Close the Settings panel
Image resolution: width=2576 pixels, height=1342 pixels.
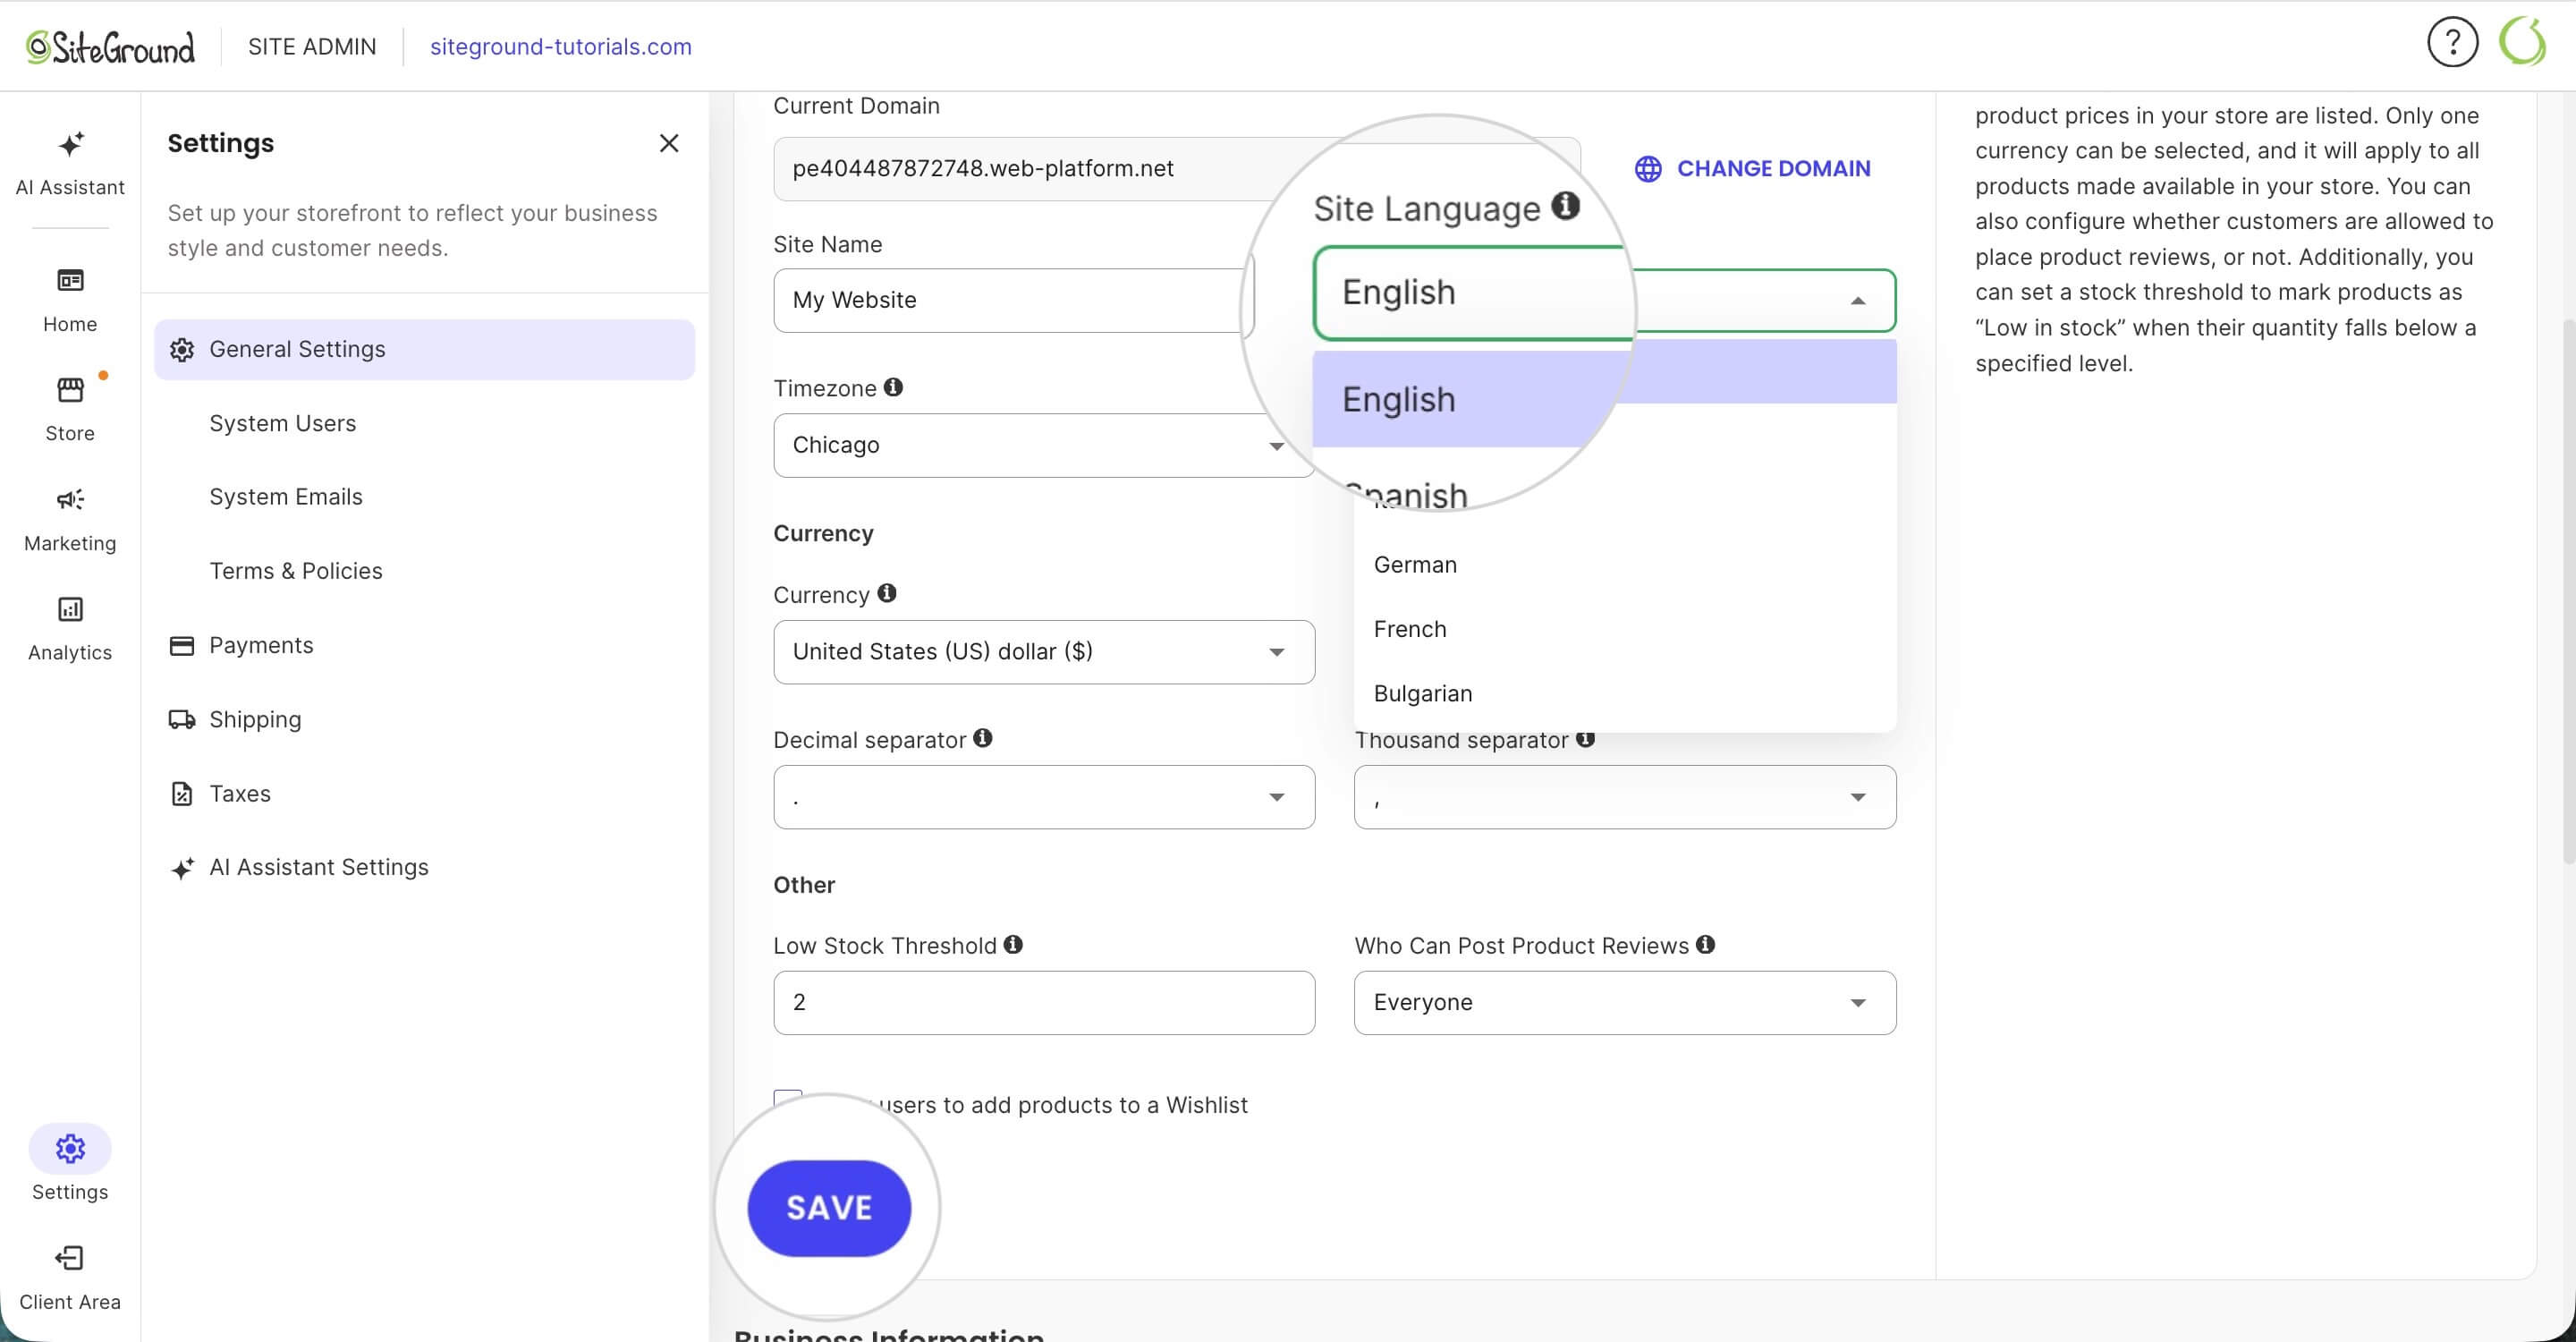click(669, 143)
